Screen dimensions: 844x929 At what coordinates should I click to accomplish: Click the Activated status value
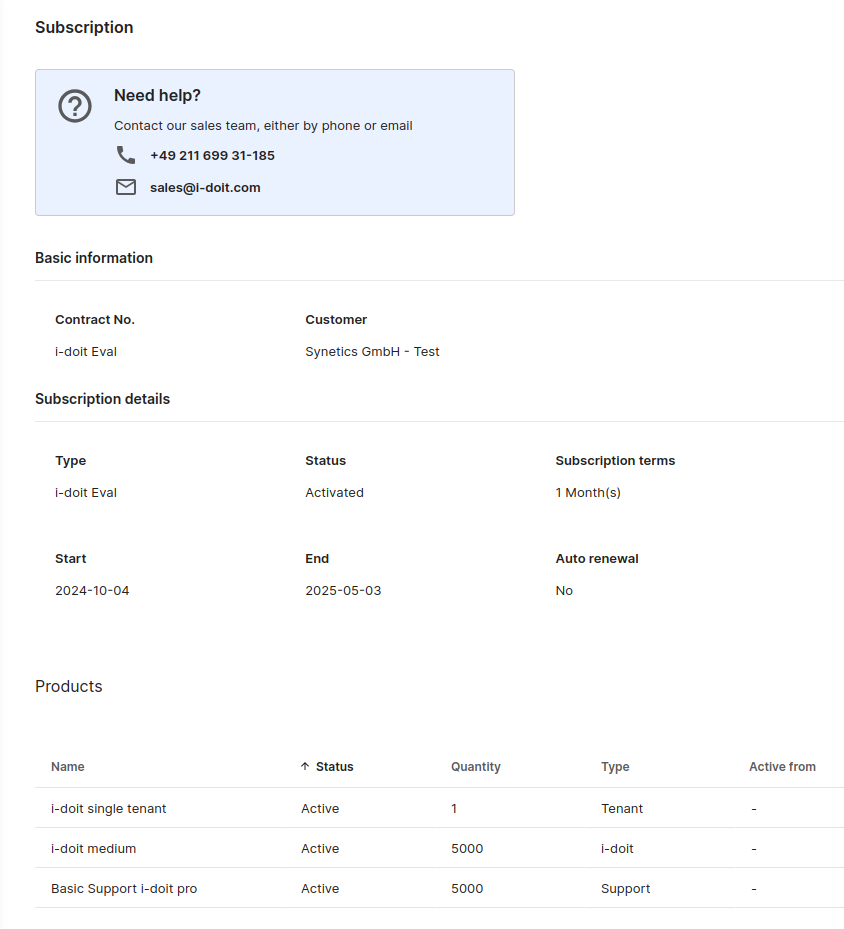tap(334, 493)
